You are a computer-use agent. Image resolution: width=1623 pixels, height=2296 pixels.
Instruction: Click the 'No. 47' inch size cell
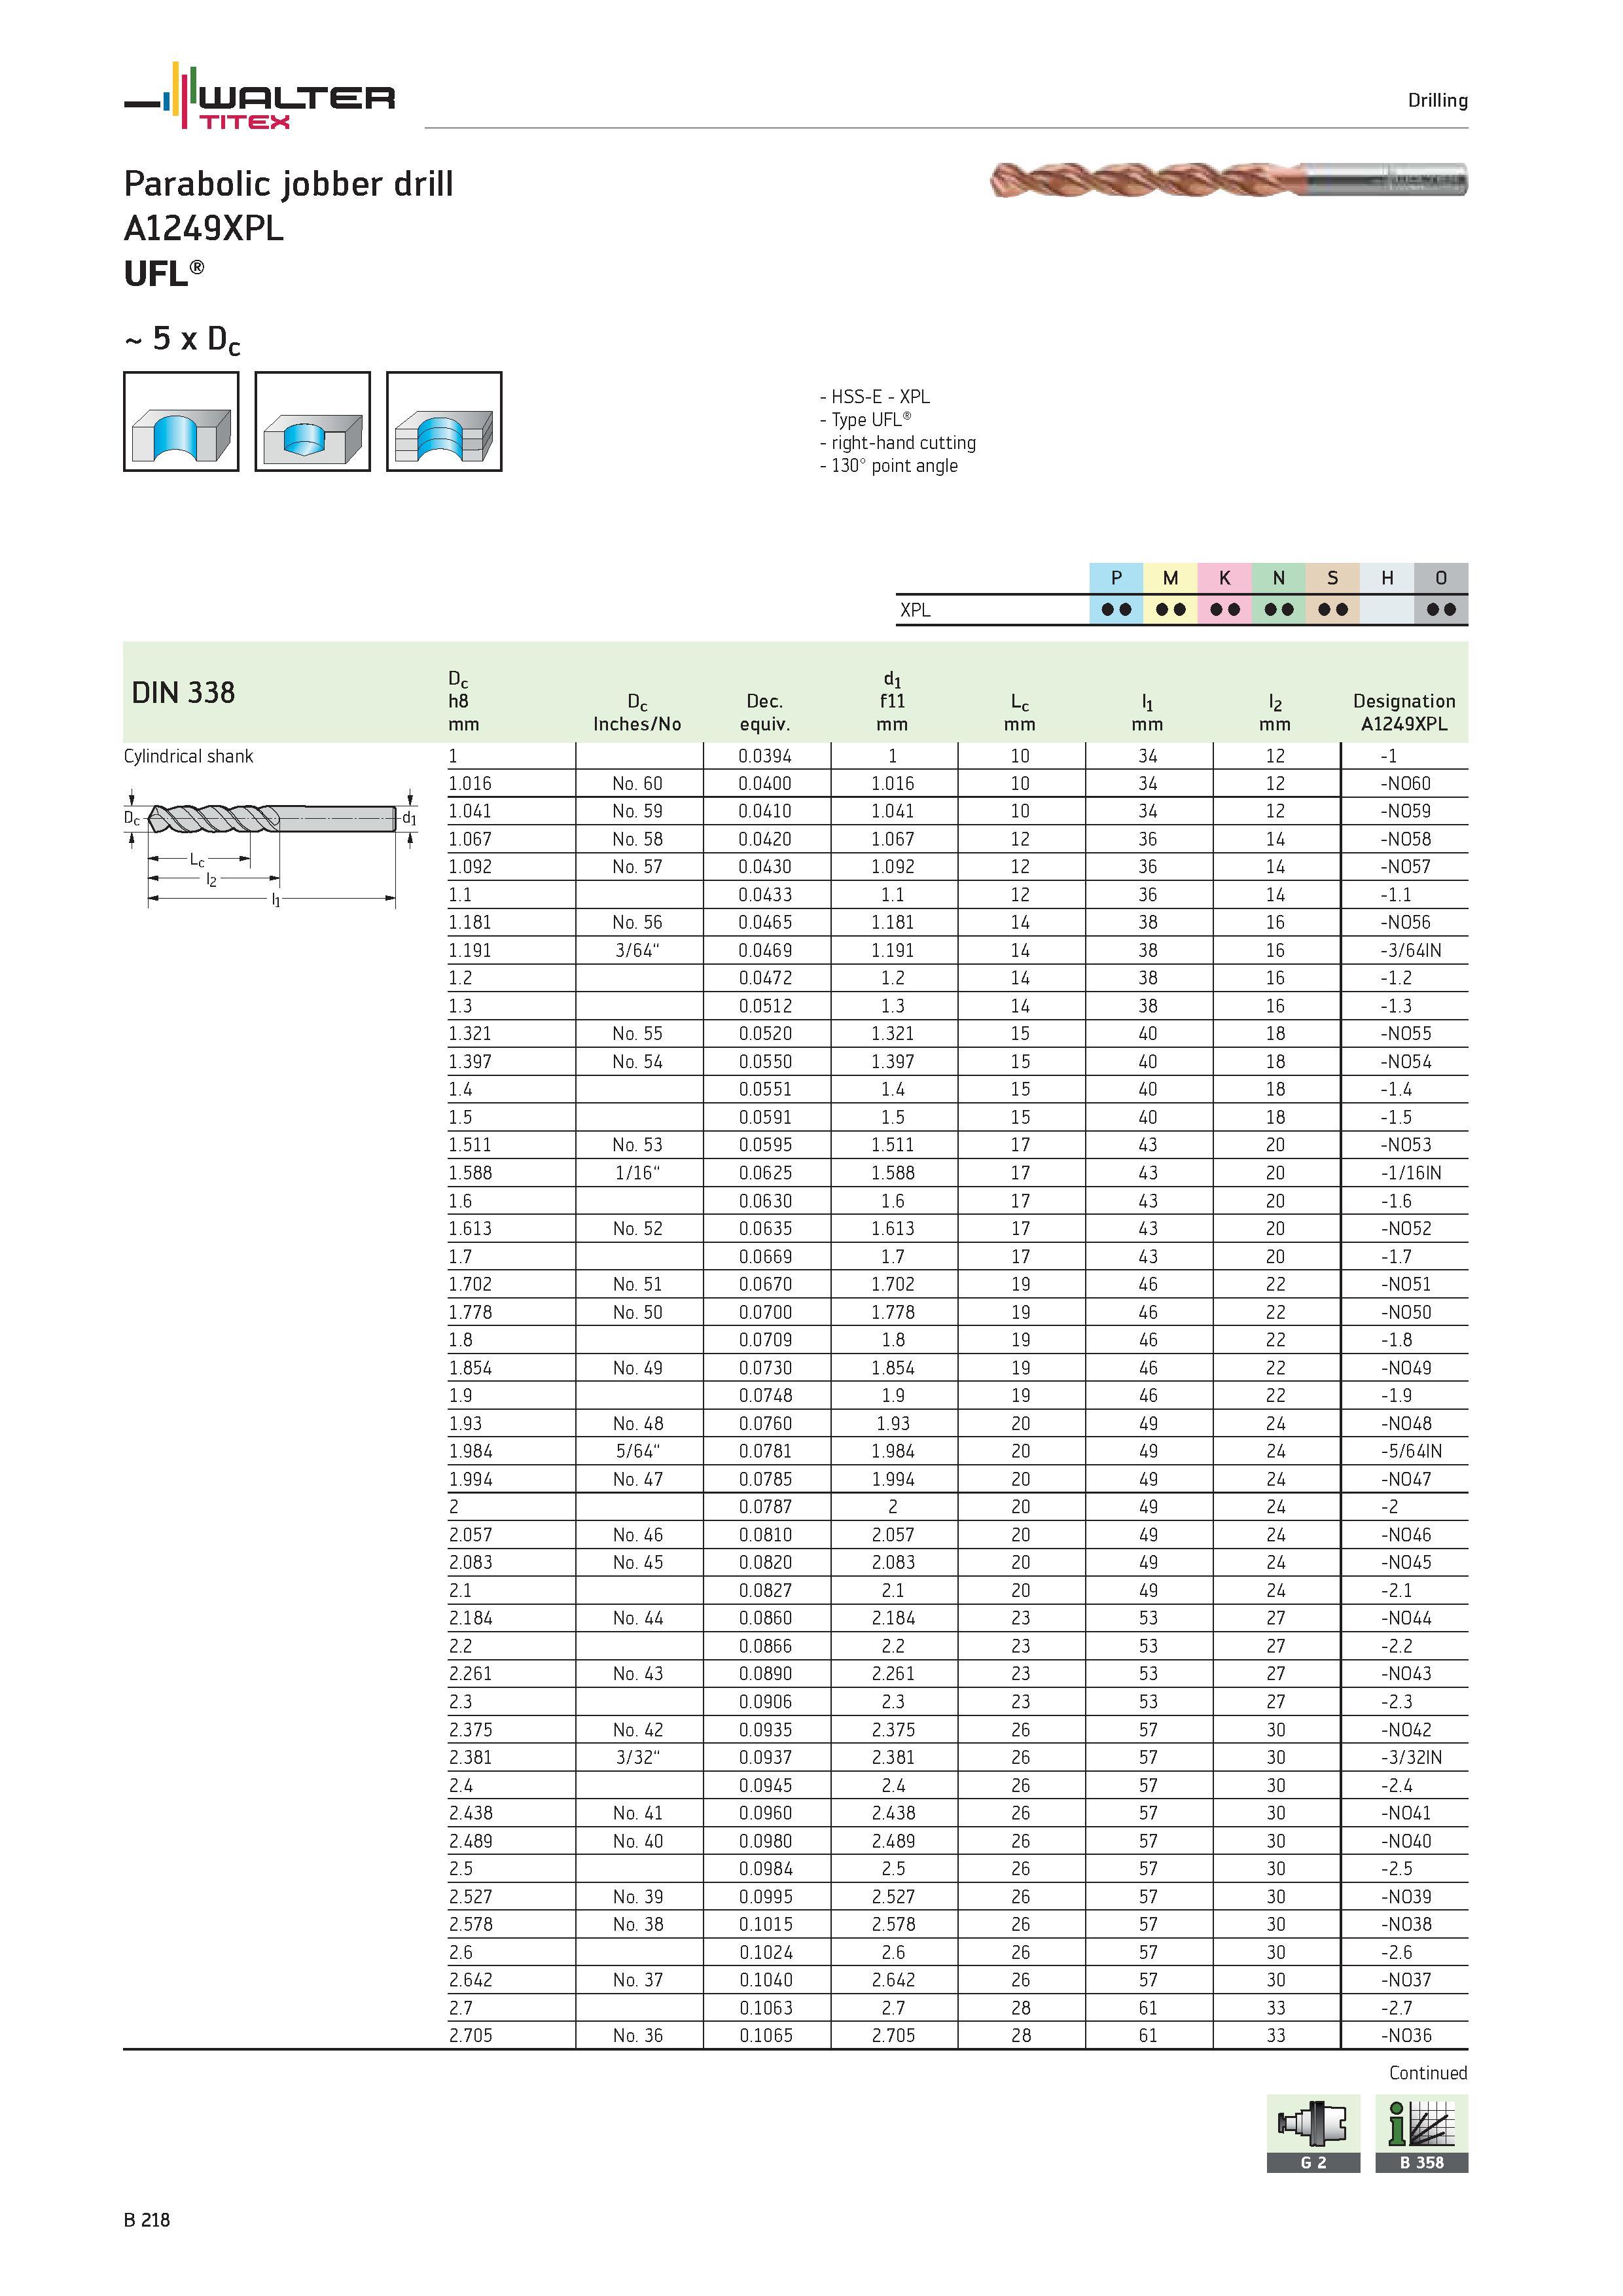637,1479
